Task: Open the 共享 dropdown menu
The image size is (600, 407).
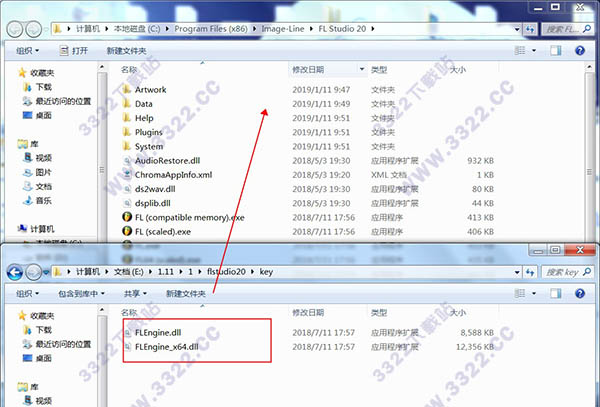Action: (135, 293)
